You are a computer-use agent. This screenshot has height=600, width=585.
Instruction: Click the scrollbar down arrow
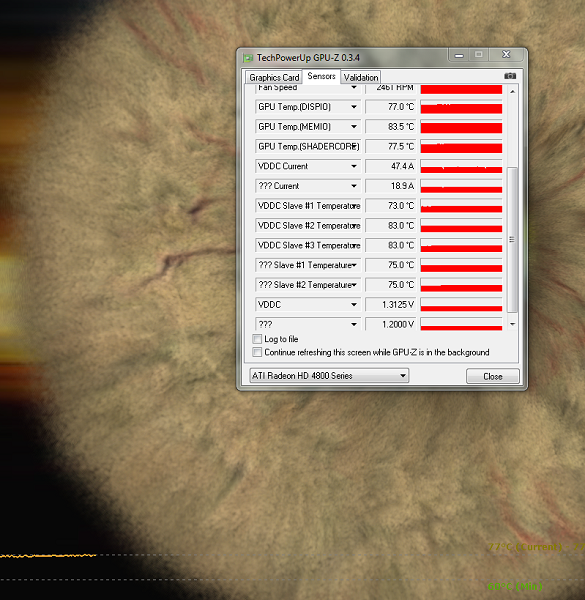pyautogui.click(x=512, y=324)
